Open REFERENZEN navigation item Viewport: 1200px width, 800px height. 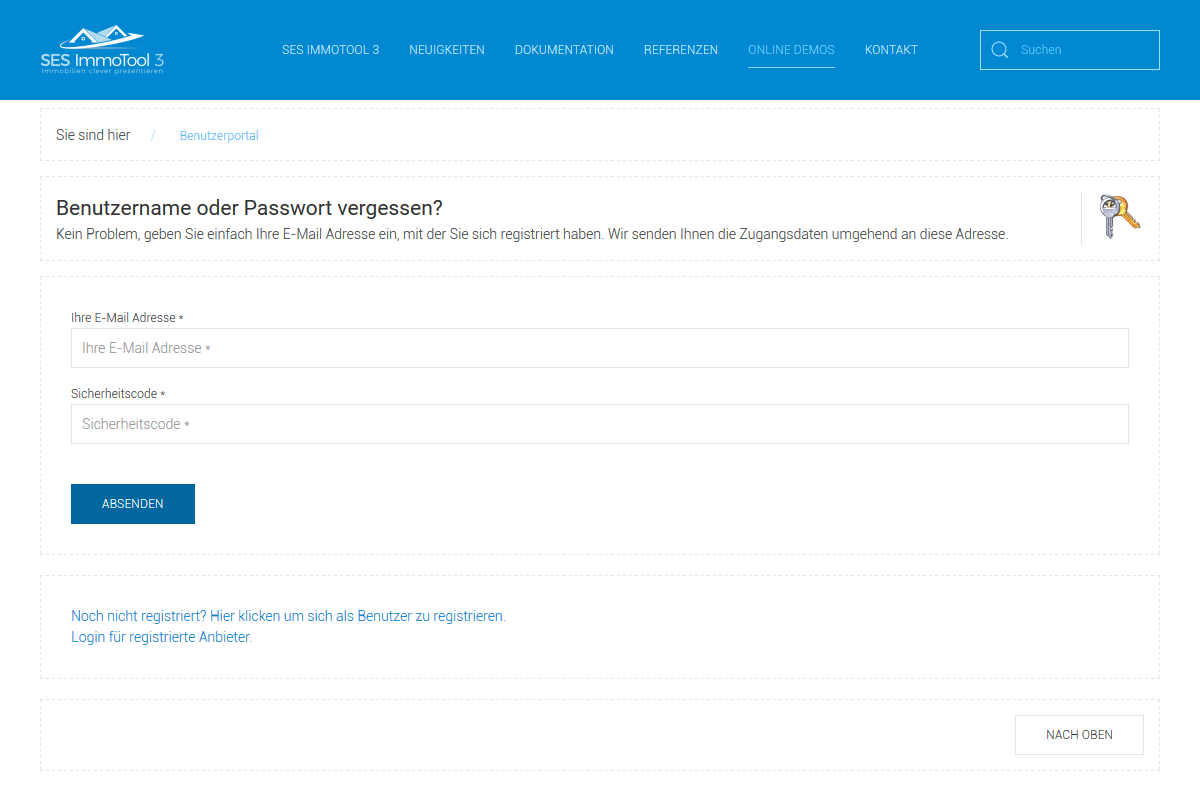pyautogui.click(x=681, y=50)
